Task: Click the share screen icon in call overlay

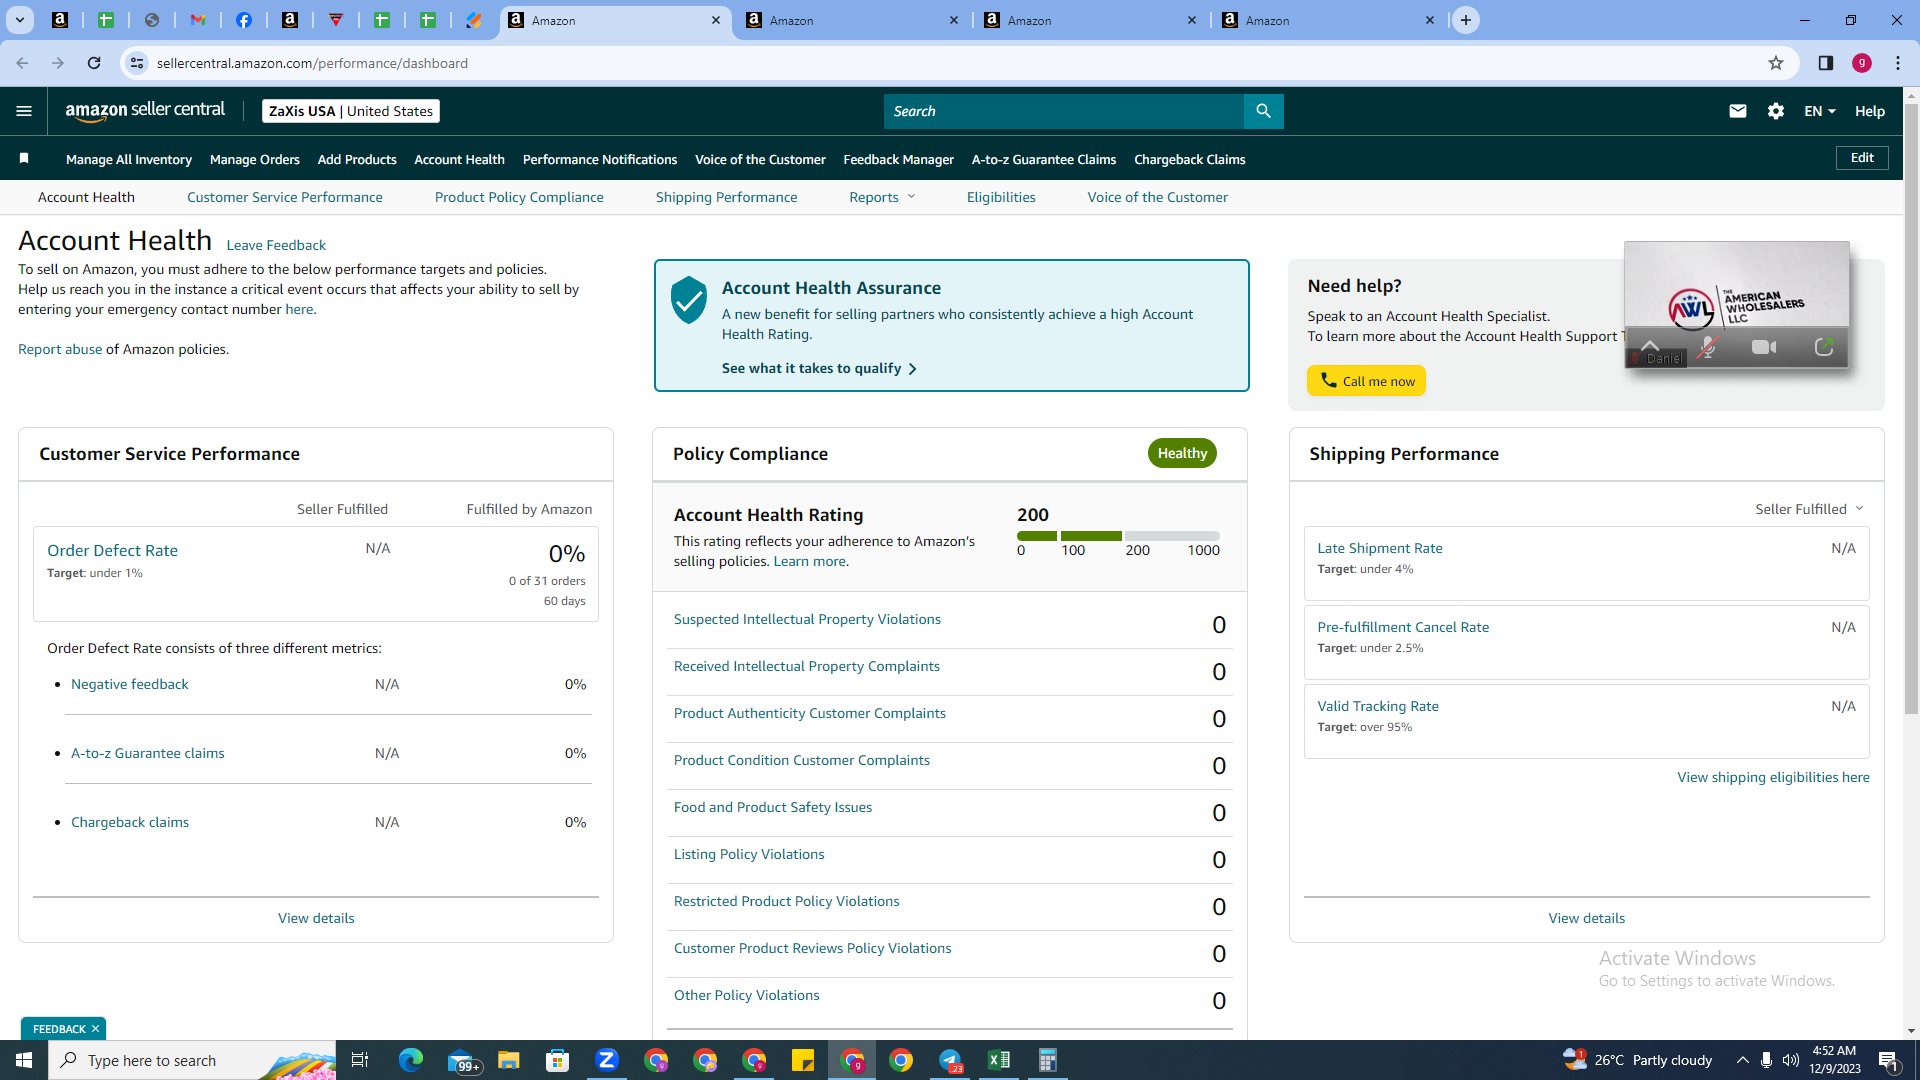Action: [x=1824, y=347]
